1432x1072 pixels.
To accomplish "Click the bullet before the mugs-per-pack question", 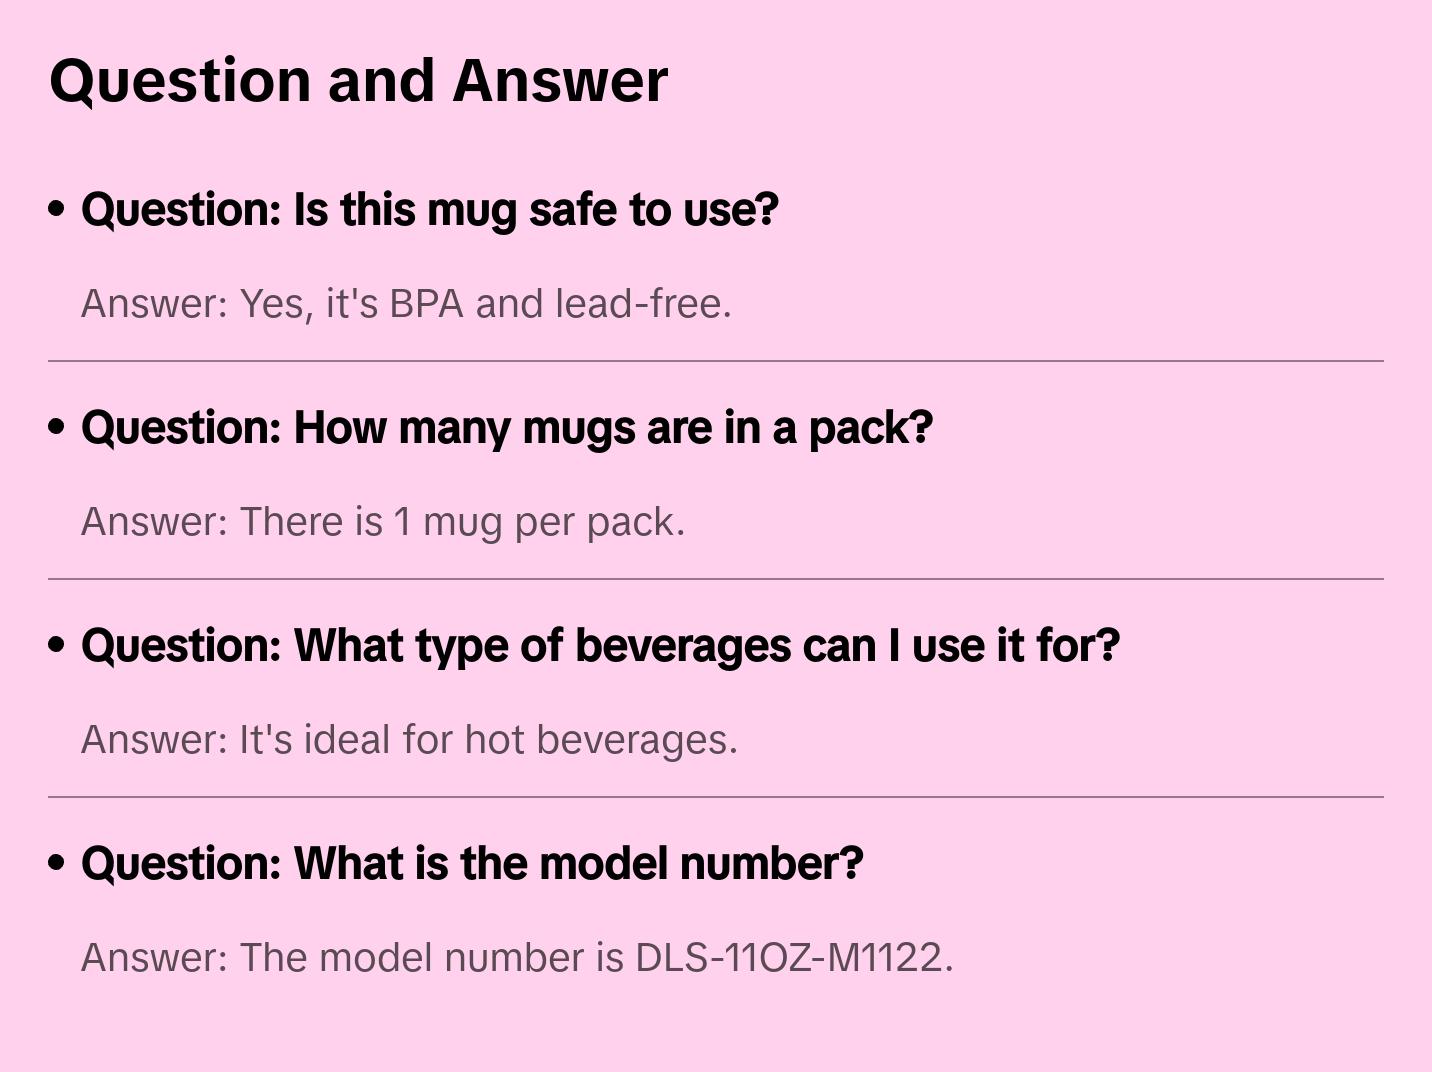I will coord(57,427).
